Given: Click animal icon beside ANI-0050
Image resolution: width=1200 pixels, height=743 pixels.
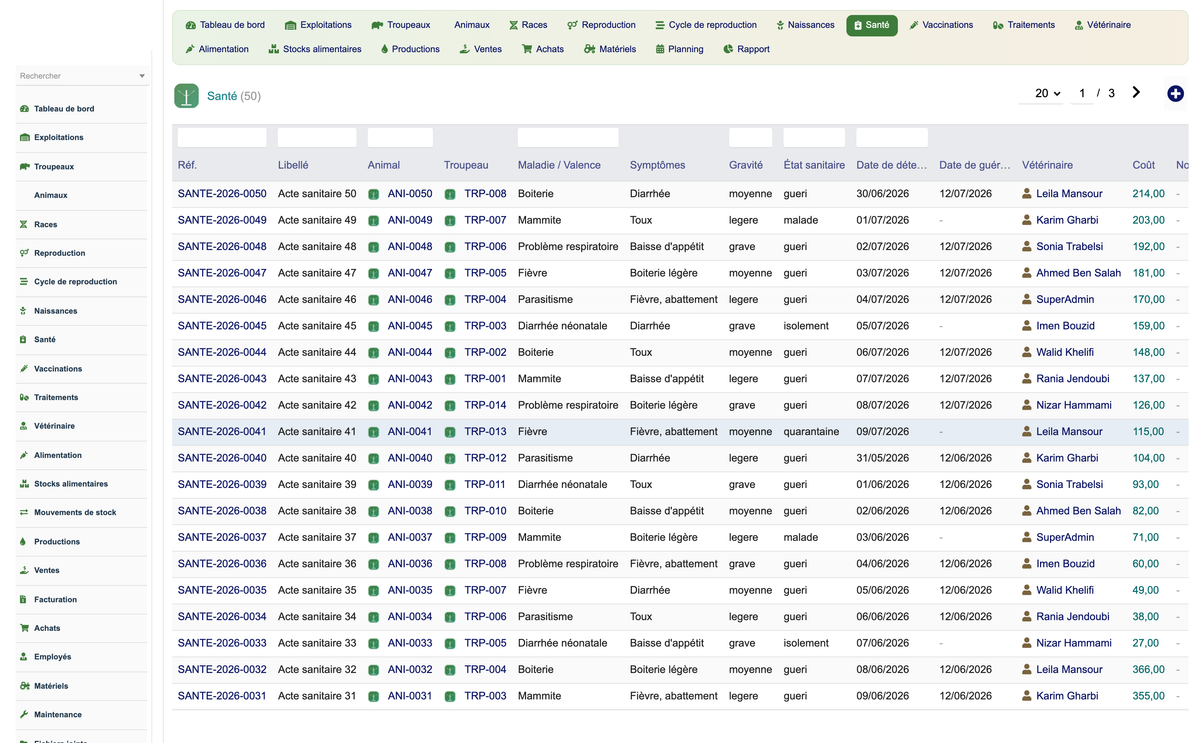Looking at the screenshot, I should [373, 194].
